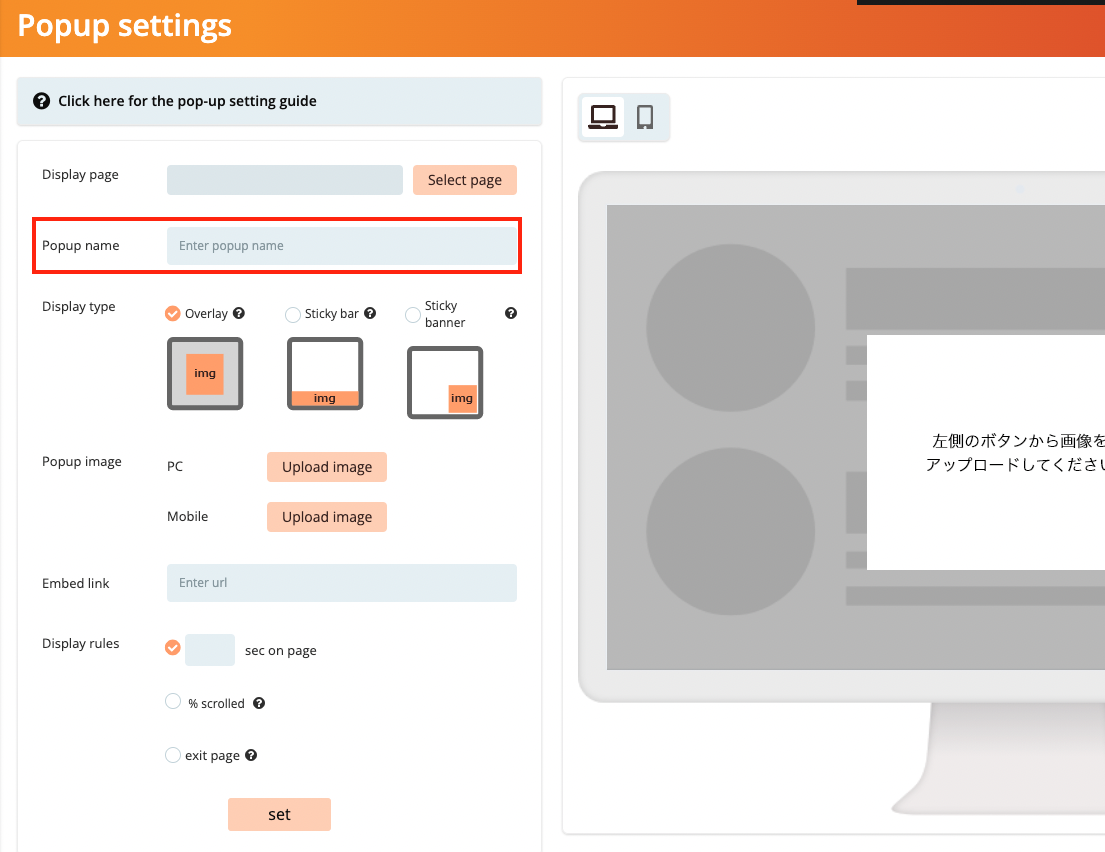Click the "Select page" button
Viewport: 1105px width, 852px height.
point(464,180)
